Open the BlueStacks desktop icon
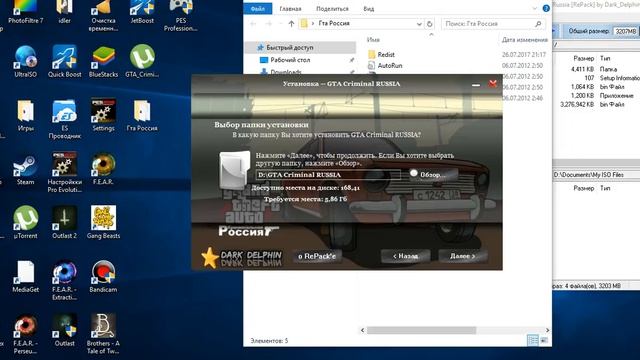640x360 pixels. [x=103, y=61]
